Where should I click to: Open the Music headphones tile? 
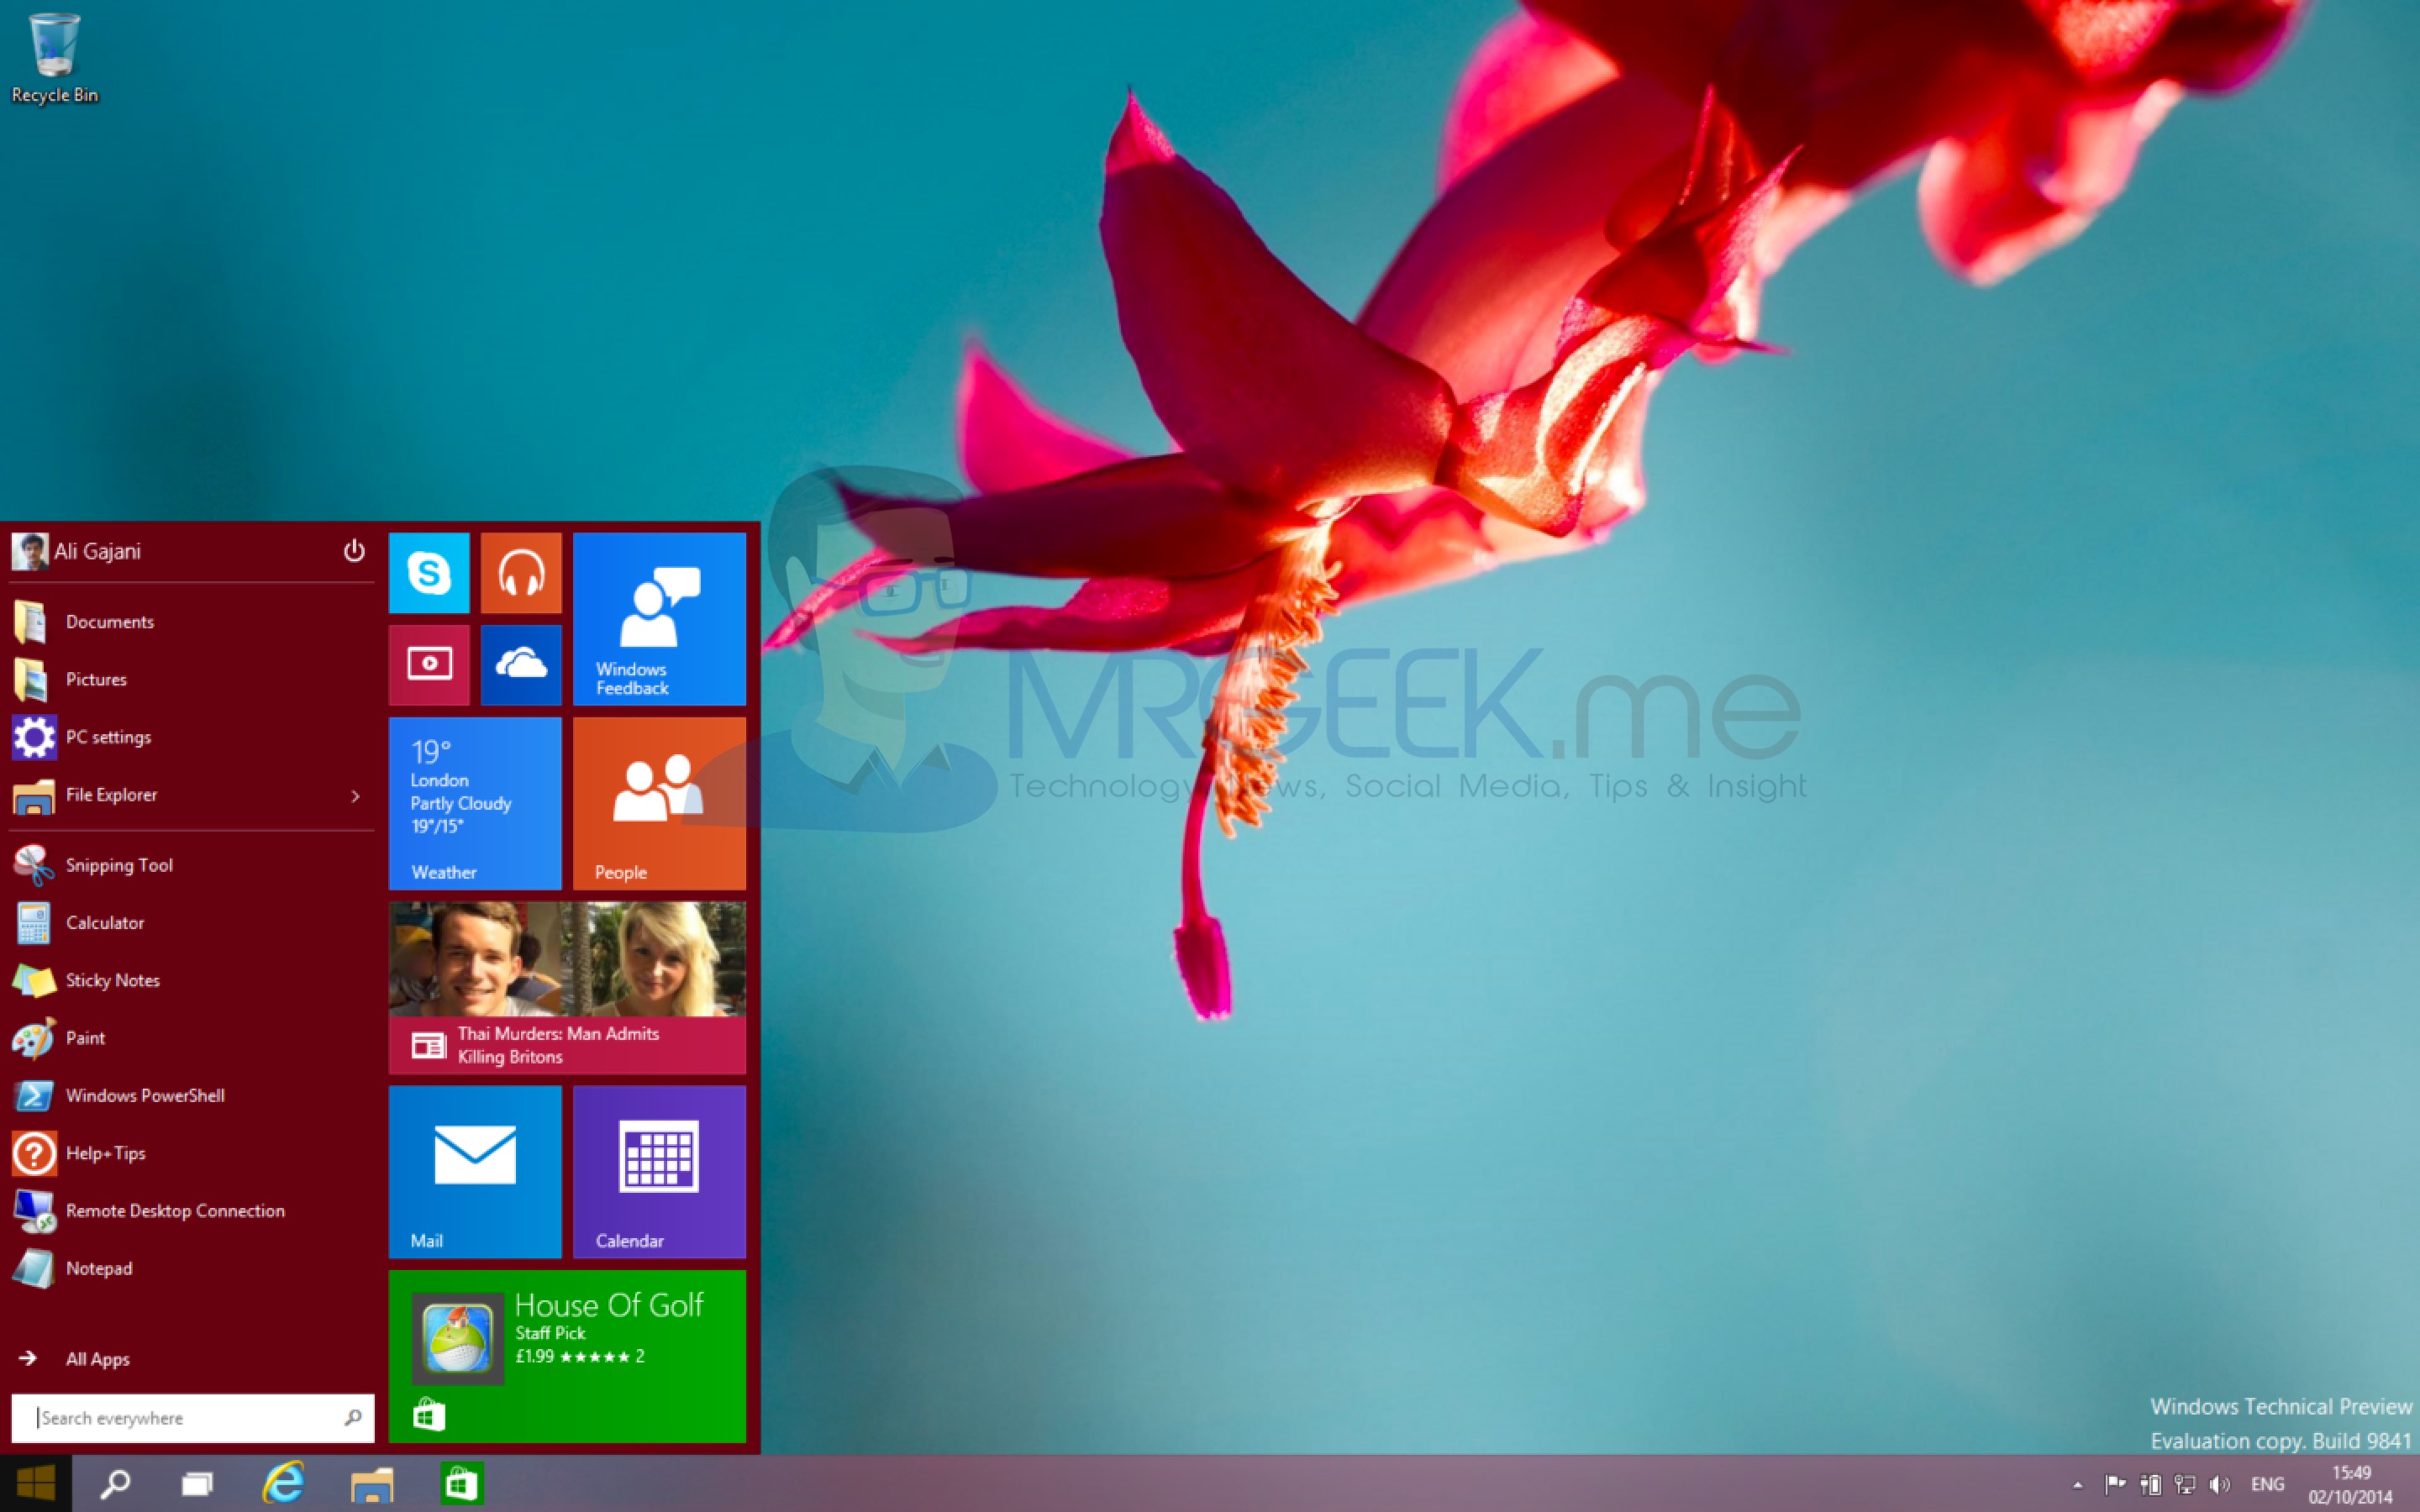point(521,573)
